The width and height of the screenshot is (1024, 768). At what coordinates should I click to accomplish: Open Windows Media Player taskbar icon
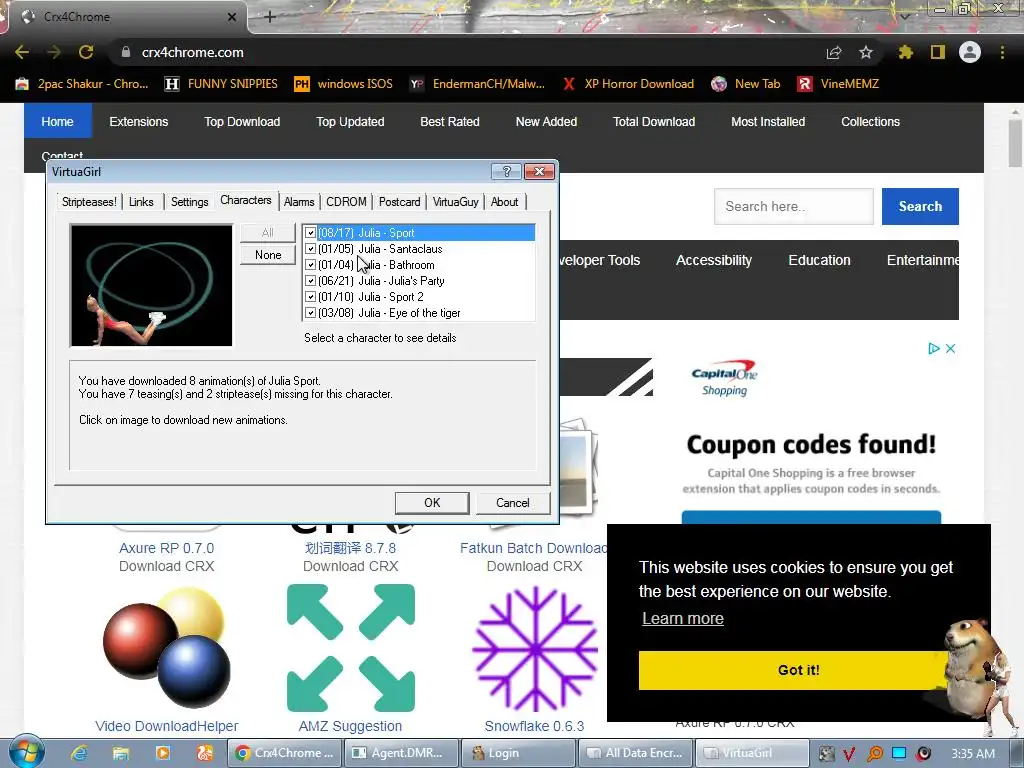163,753
